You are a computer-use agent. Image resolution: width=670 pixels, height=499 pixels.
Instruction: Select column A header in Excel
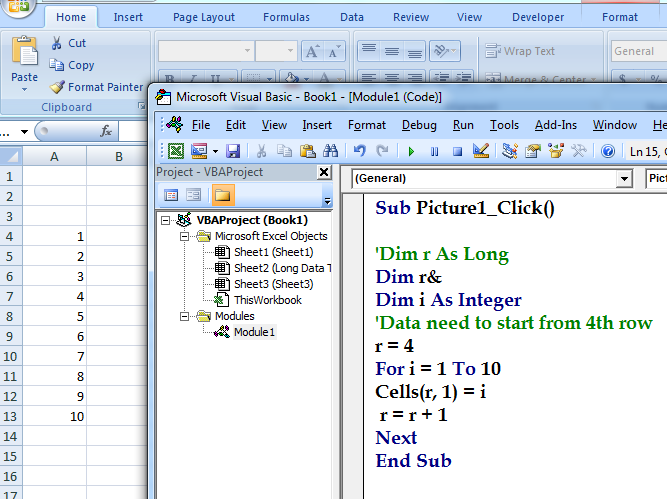54,157
